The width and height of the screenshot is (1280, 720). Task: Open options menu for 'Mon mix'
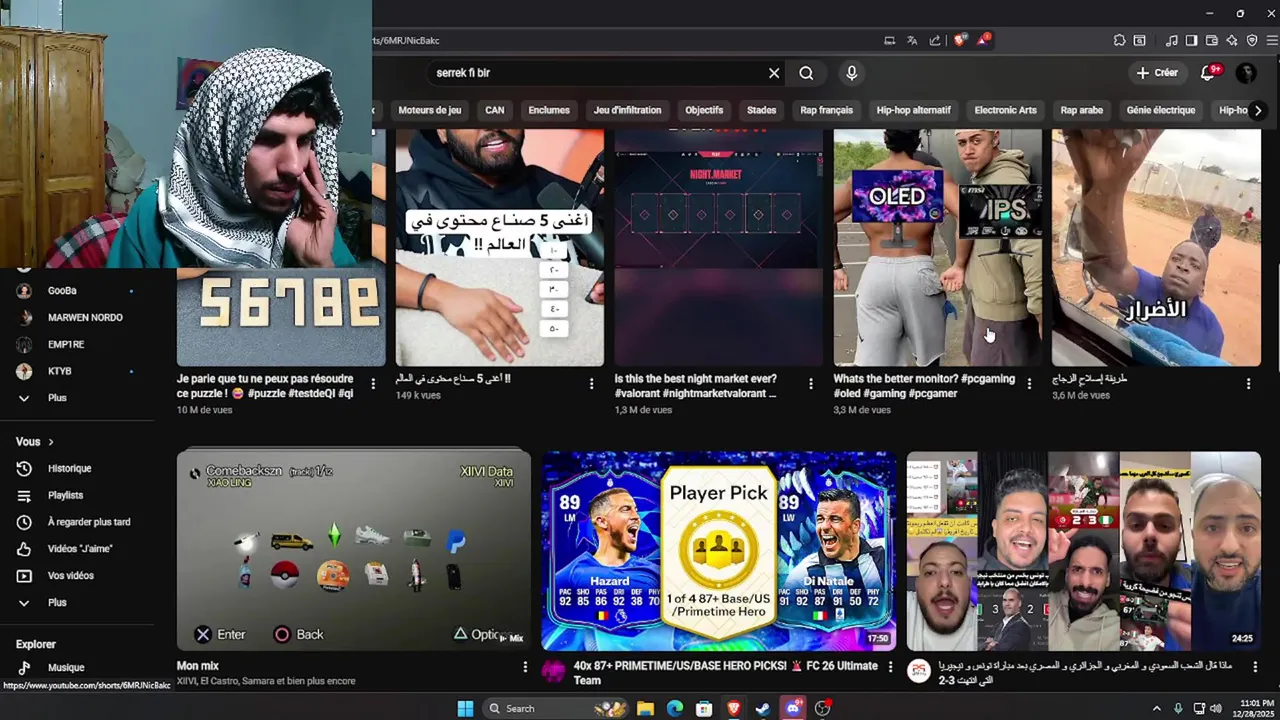pos(525,667)
